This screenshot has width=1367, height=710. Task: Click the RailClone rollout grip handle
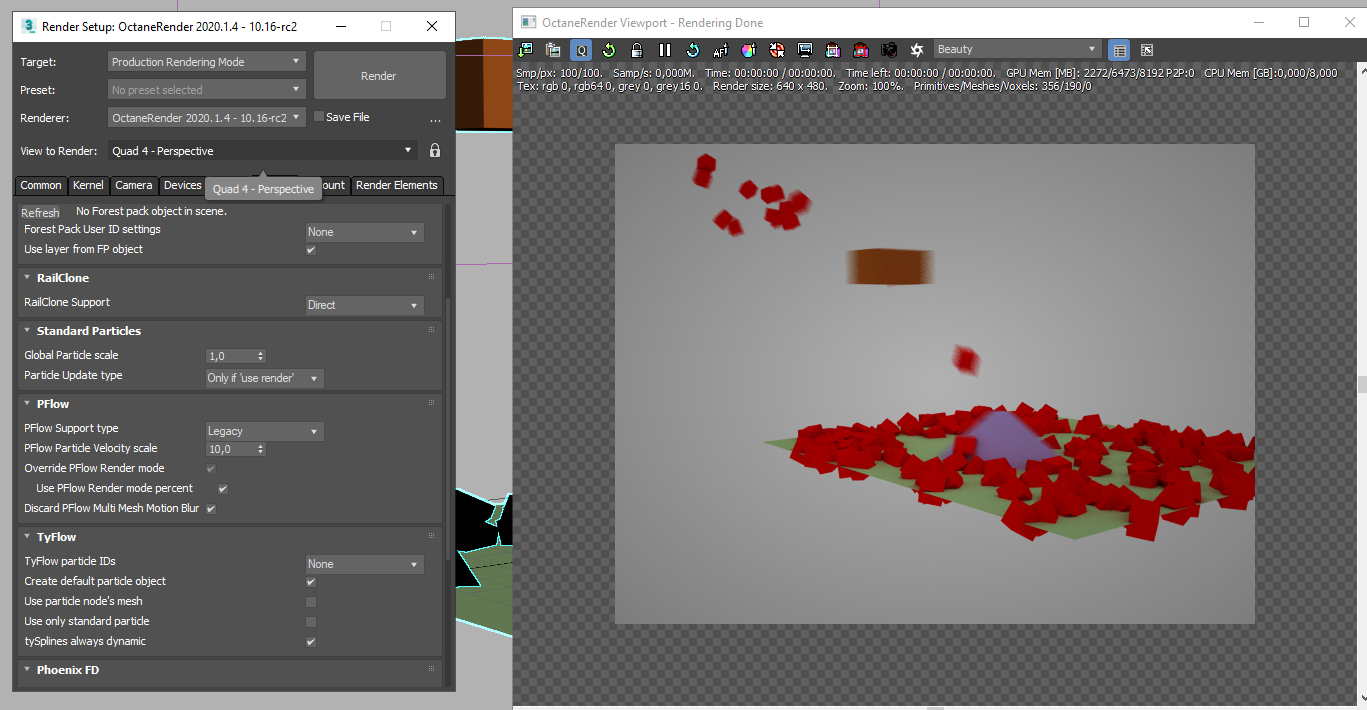431,278
